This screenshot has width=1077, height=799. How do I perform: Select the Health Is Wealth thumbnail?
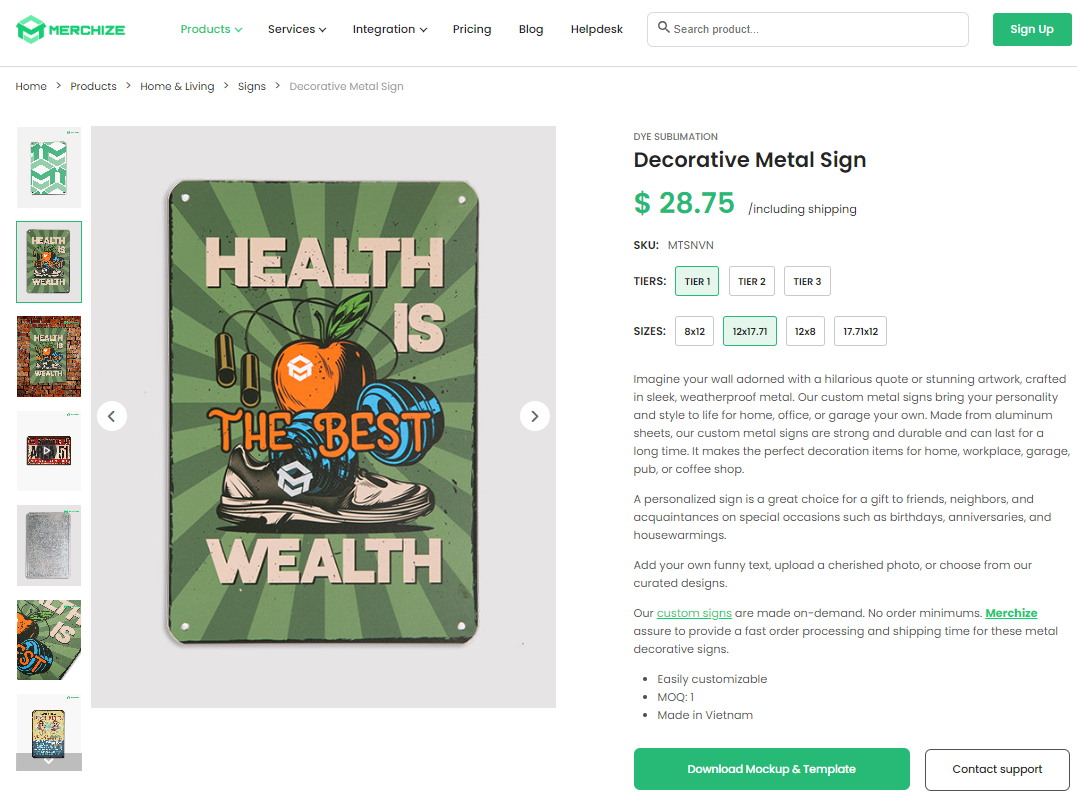[x=48, y=262]
